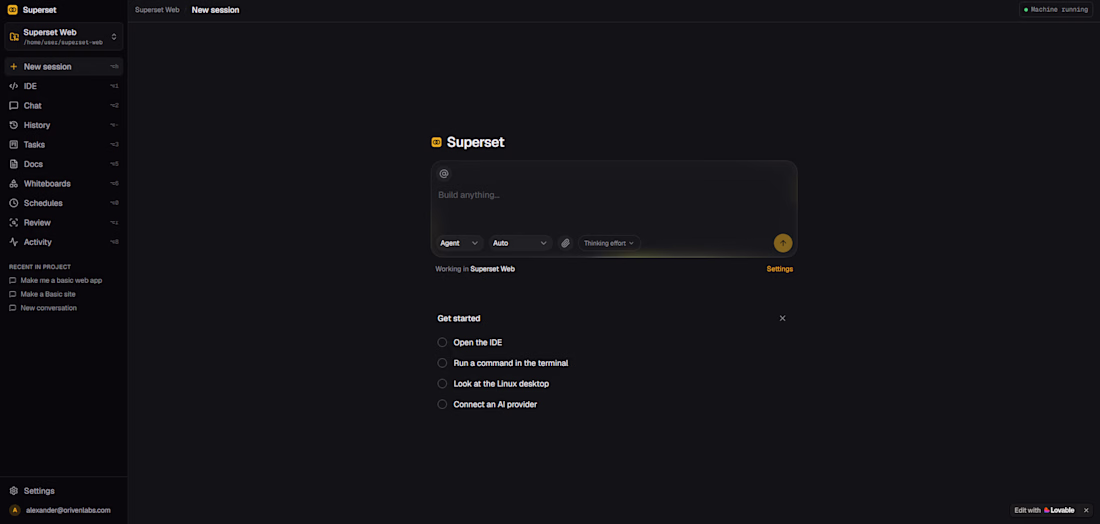The width and height of the screenshot is (1100, 524).
Task: Open the Whiteboards sidebar icon
Action: pos(13,184)
